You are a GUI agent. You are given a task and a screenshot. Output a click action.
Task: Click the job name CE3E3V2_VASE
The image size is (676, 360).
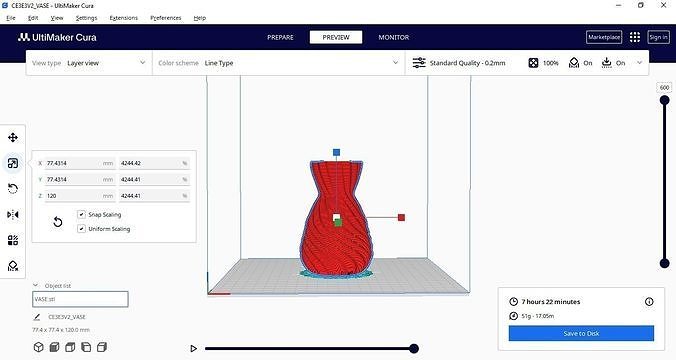coord(67,317)
